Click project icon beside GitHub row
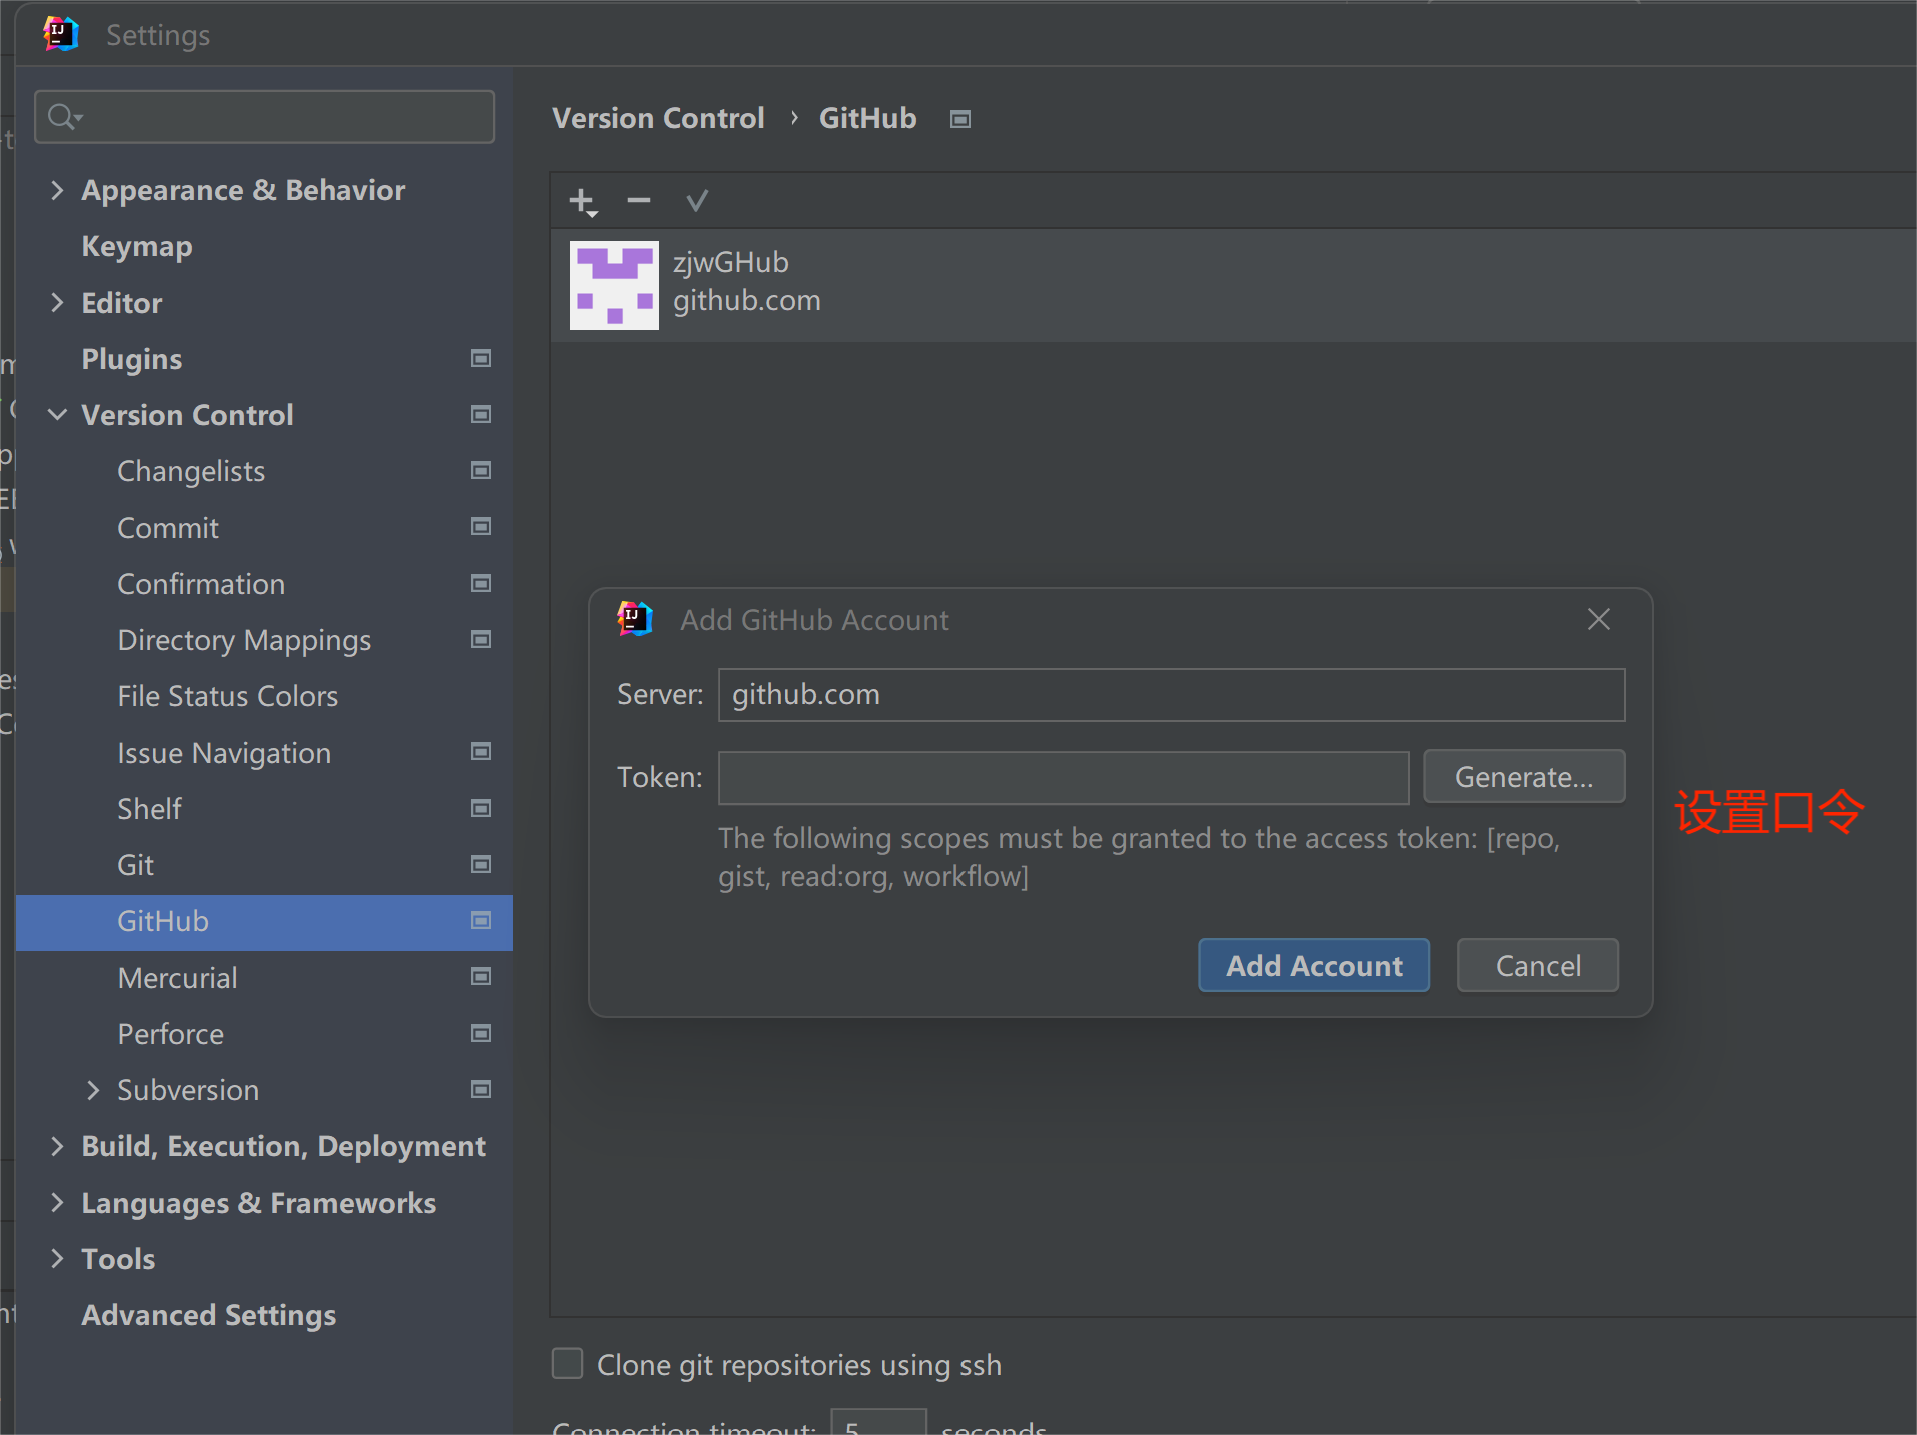Image resolution: width=1917 pixels, height=1435 pixels. click(x=481, y=920)
